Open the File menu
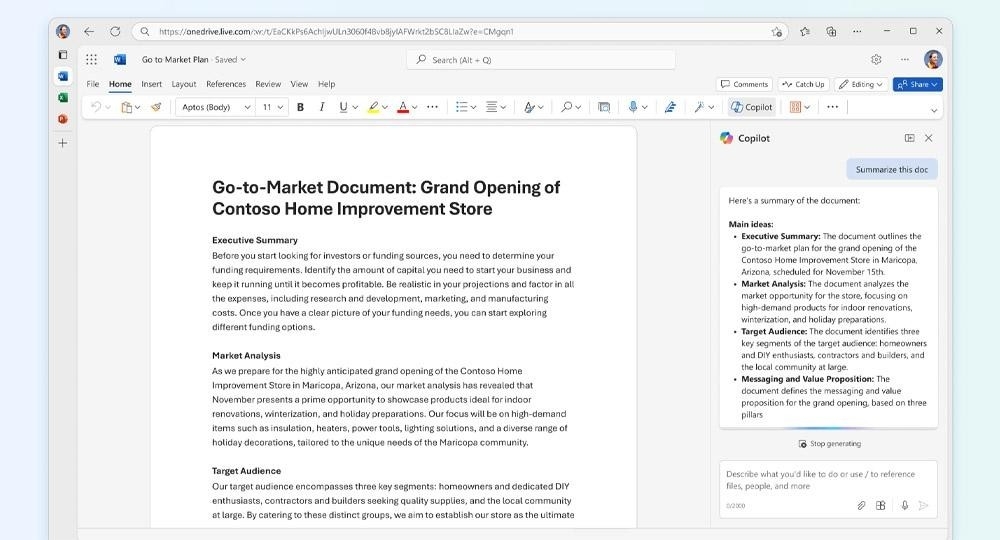Image resolution: width=1000 pixels, height=540 pixels. pos(92,84)
